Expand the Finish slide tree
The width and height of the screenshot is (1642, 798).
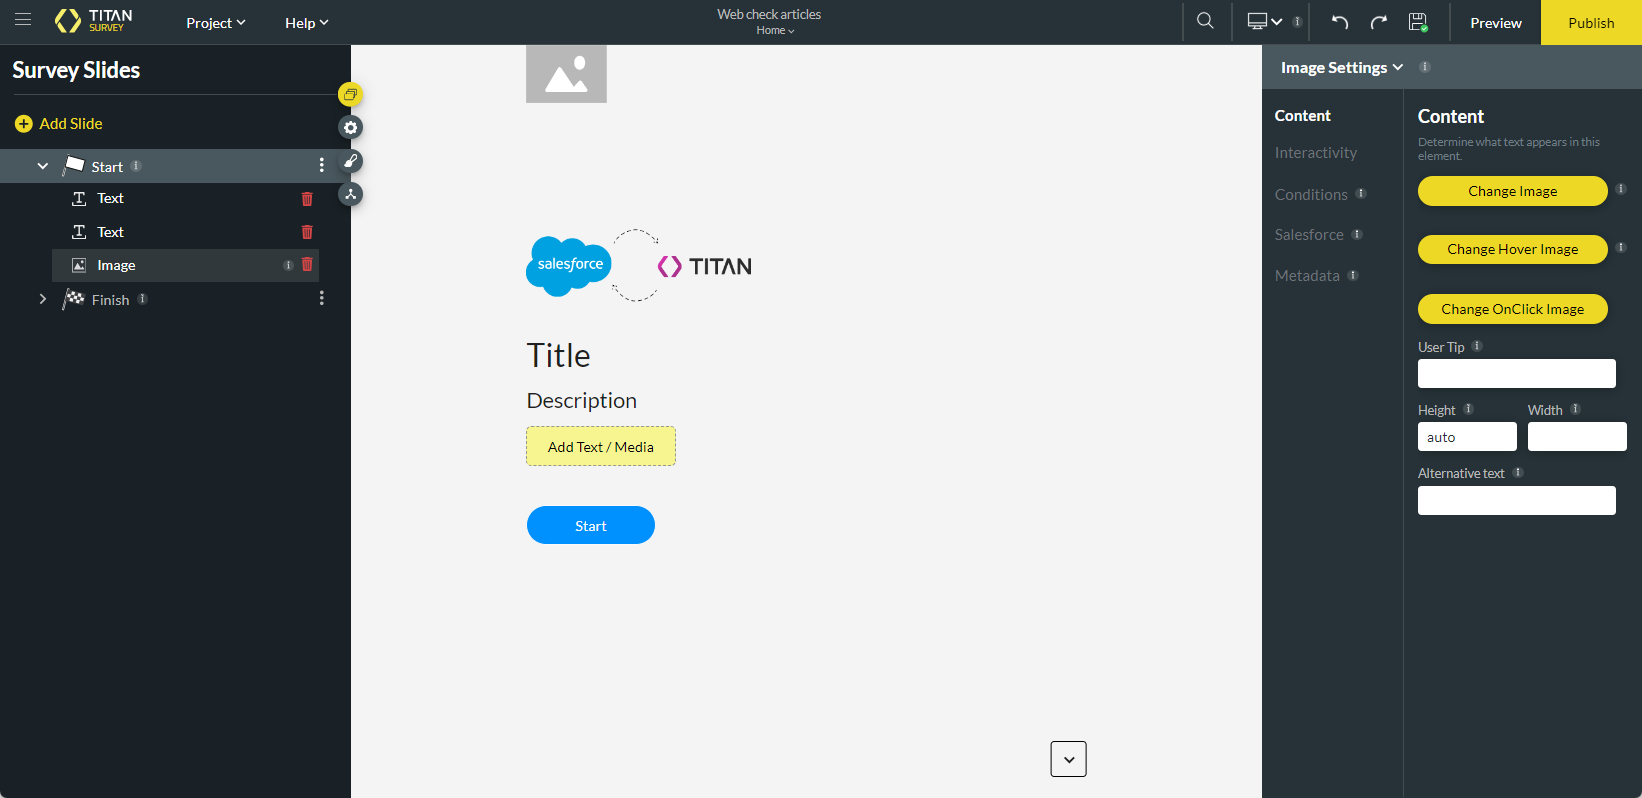click(x=43, y=299)
